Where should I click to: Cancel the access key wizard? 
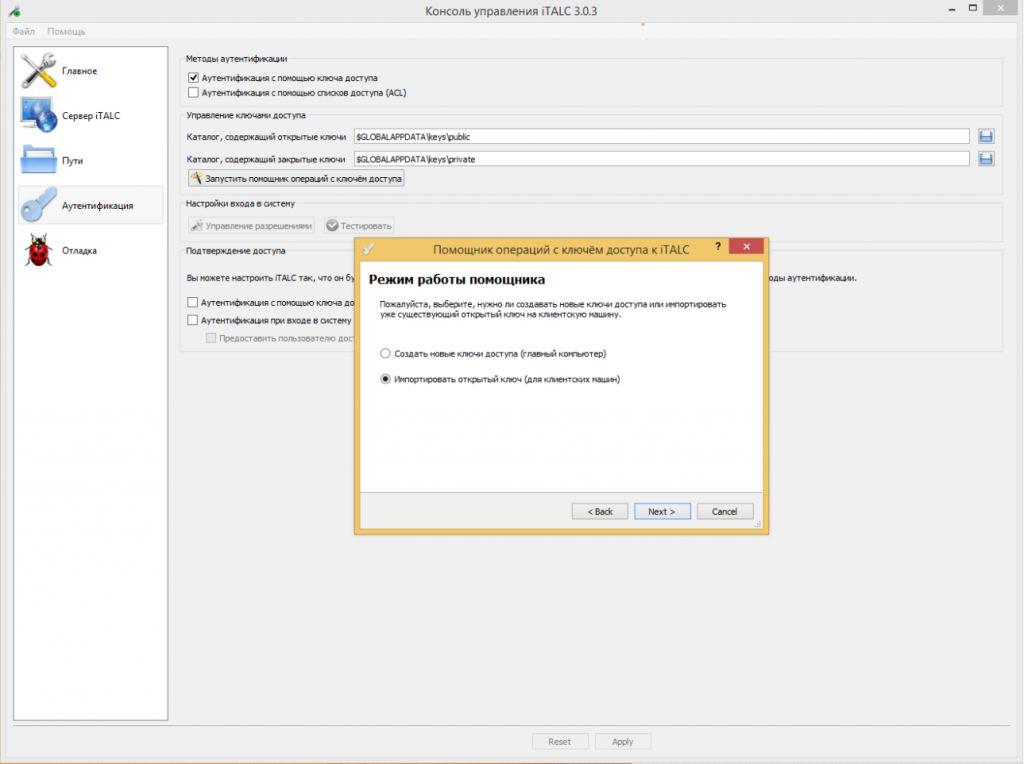click(x=725, y=511)
